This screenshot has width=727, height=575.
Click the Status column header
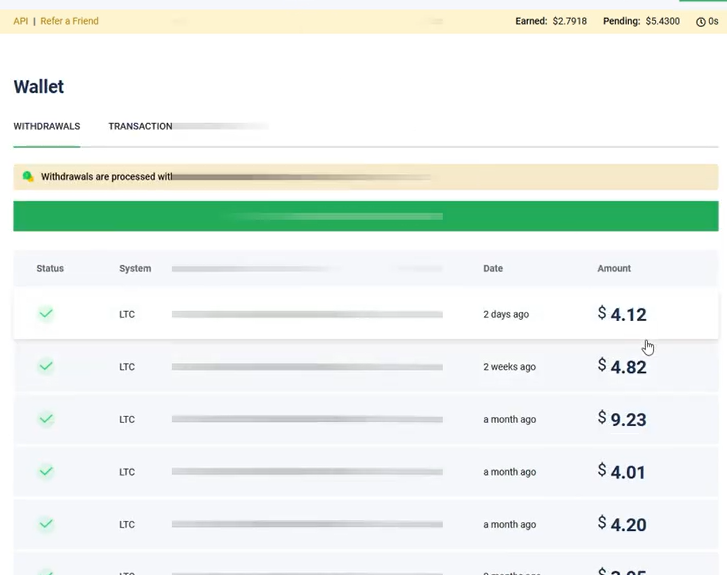coord(50,269)
